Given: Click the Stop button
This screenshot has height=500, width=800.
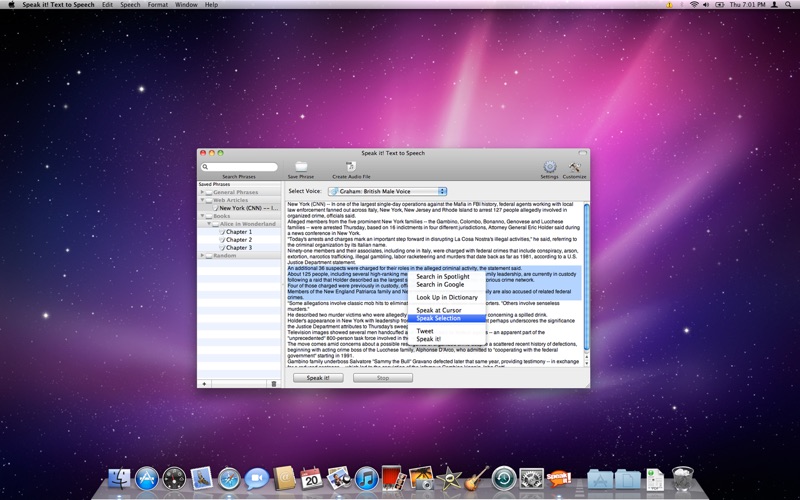Looking at the screenshot, I should pyautogui.click(x=383, y=378).
